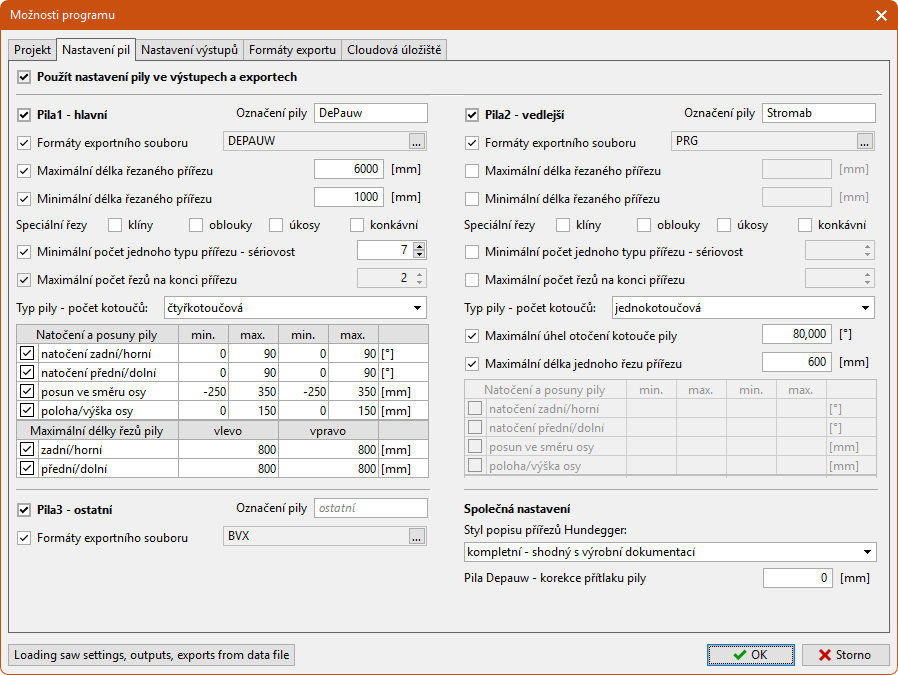Screen dimensions: 898x675
Task: Click browse button next to BVX format
Action: 417,537
